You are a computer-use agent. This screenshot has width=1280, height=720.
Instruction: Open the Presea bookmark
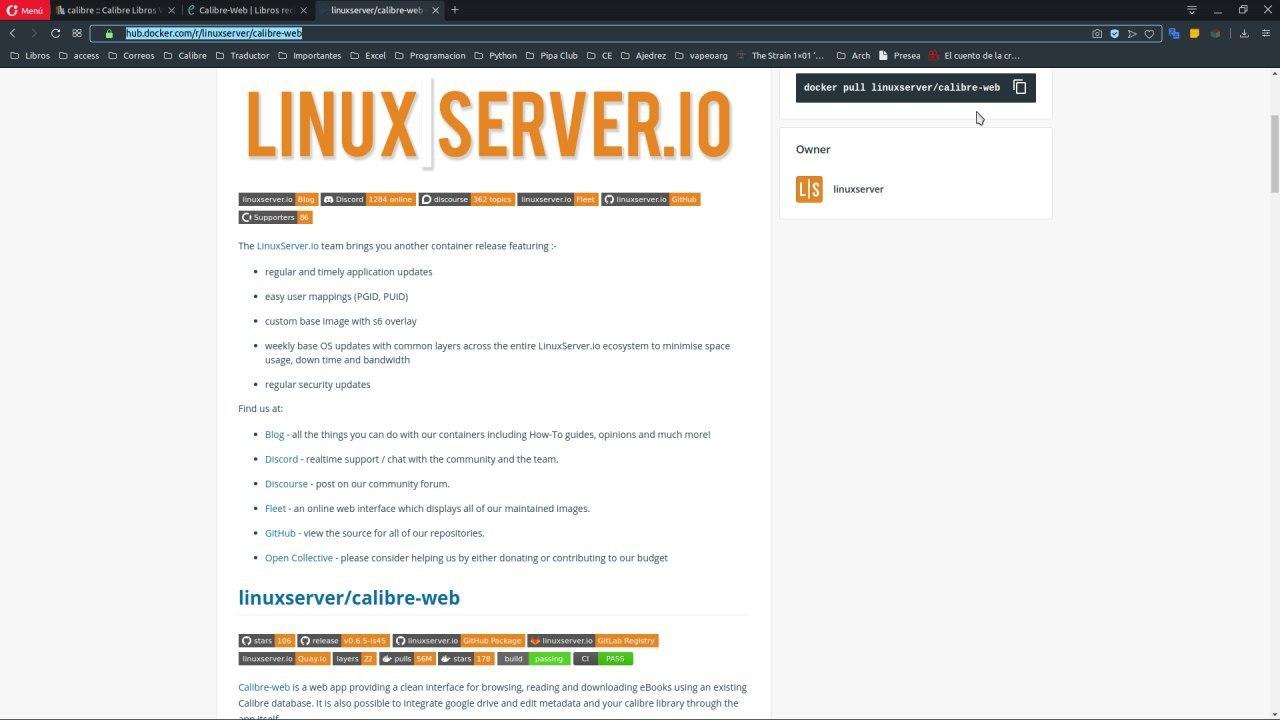(900, 56)
